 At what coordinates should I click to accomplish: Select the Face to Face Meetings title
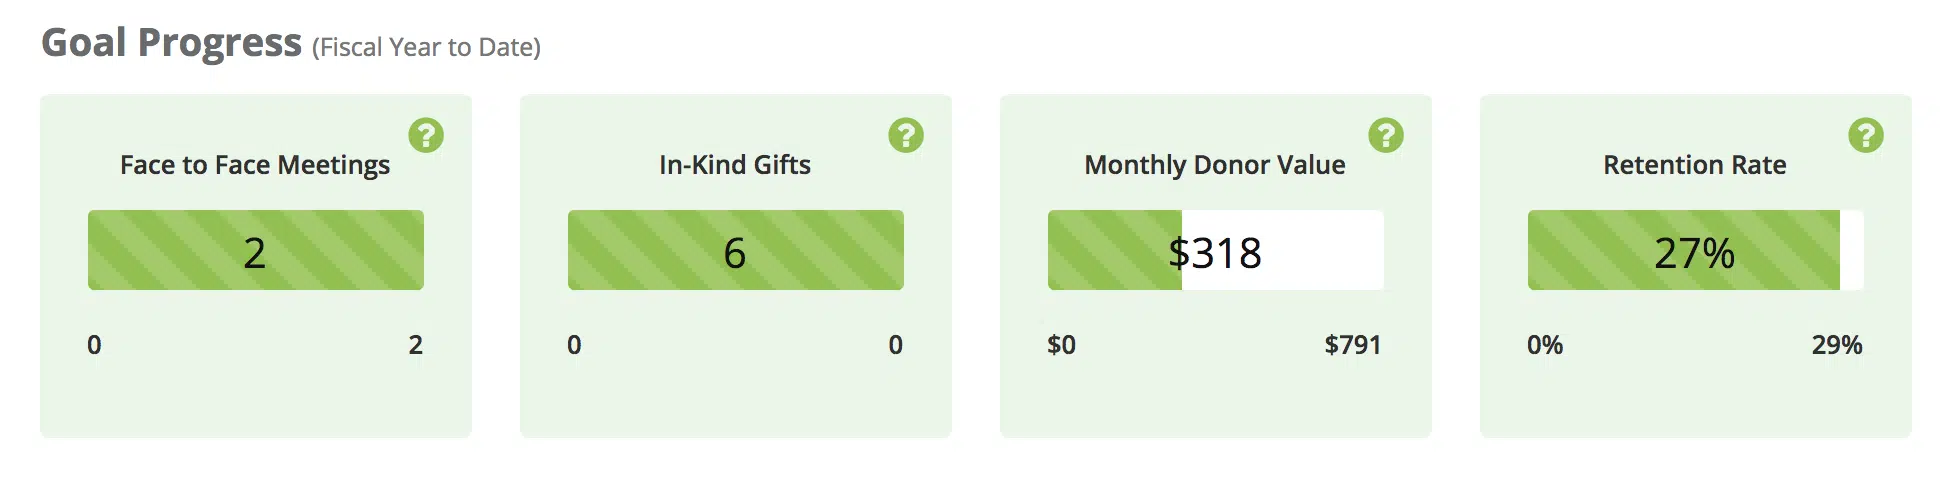tap(255, 165)
